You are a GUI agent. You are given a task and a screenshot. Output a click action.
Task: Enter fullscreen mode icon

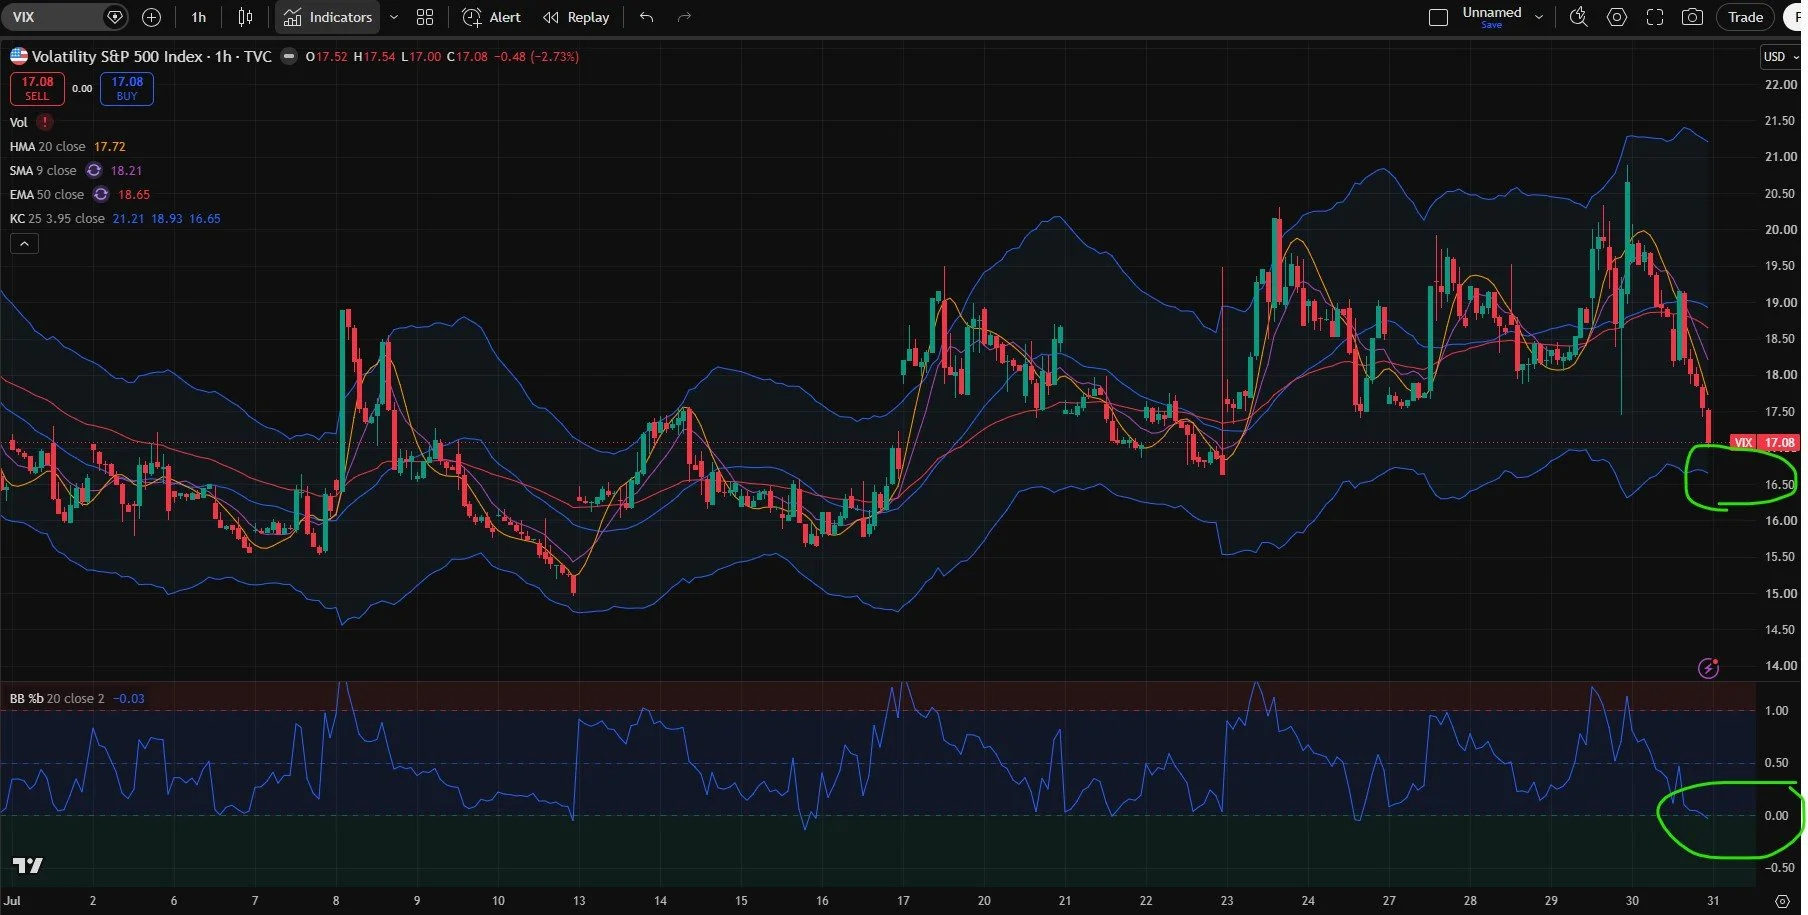(x=1655, y=17)
